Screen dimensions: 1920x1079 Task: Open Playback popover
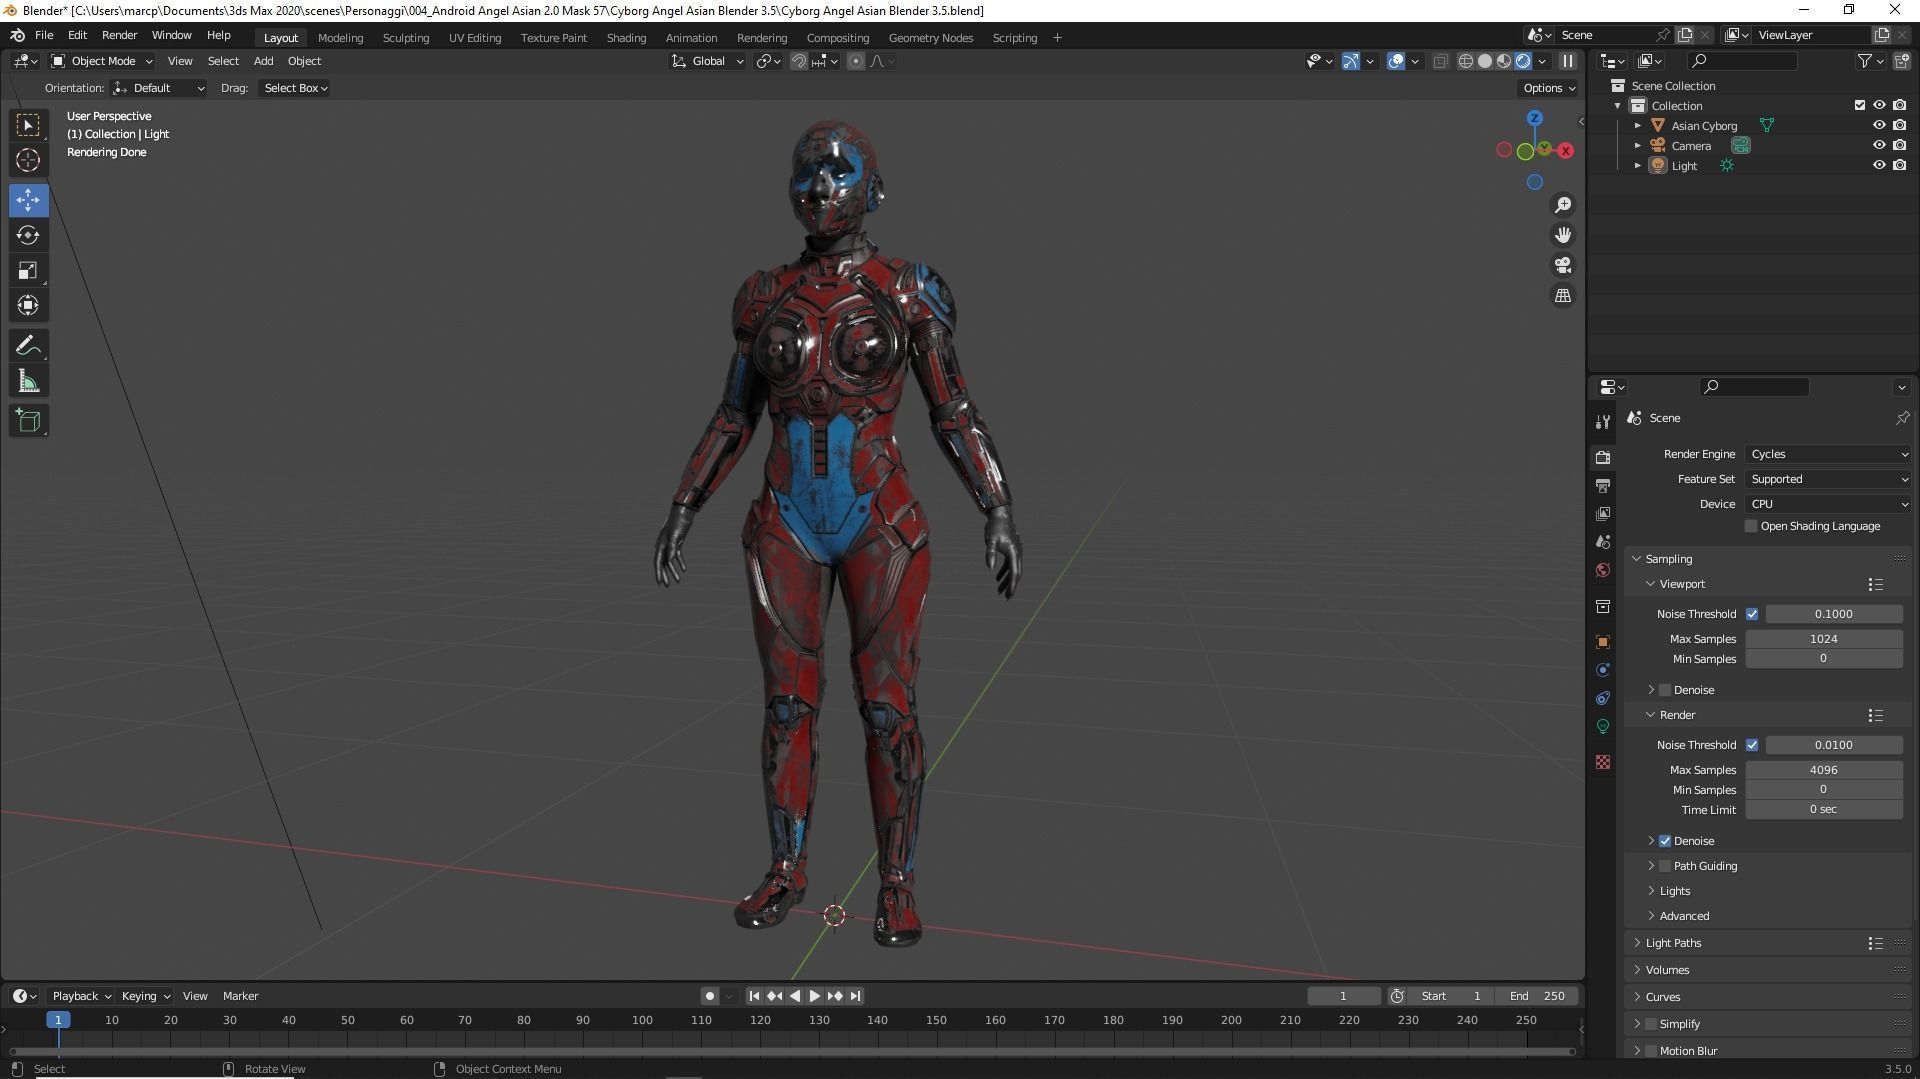(81, 996)
